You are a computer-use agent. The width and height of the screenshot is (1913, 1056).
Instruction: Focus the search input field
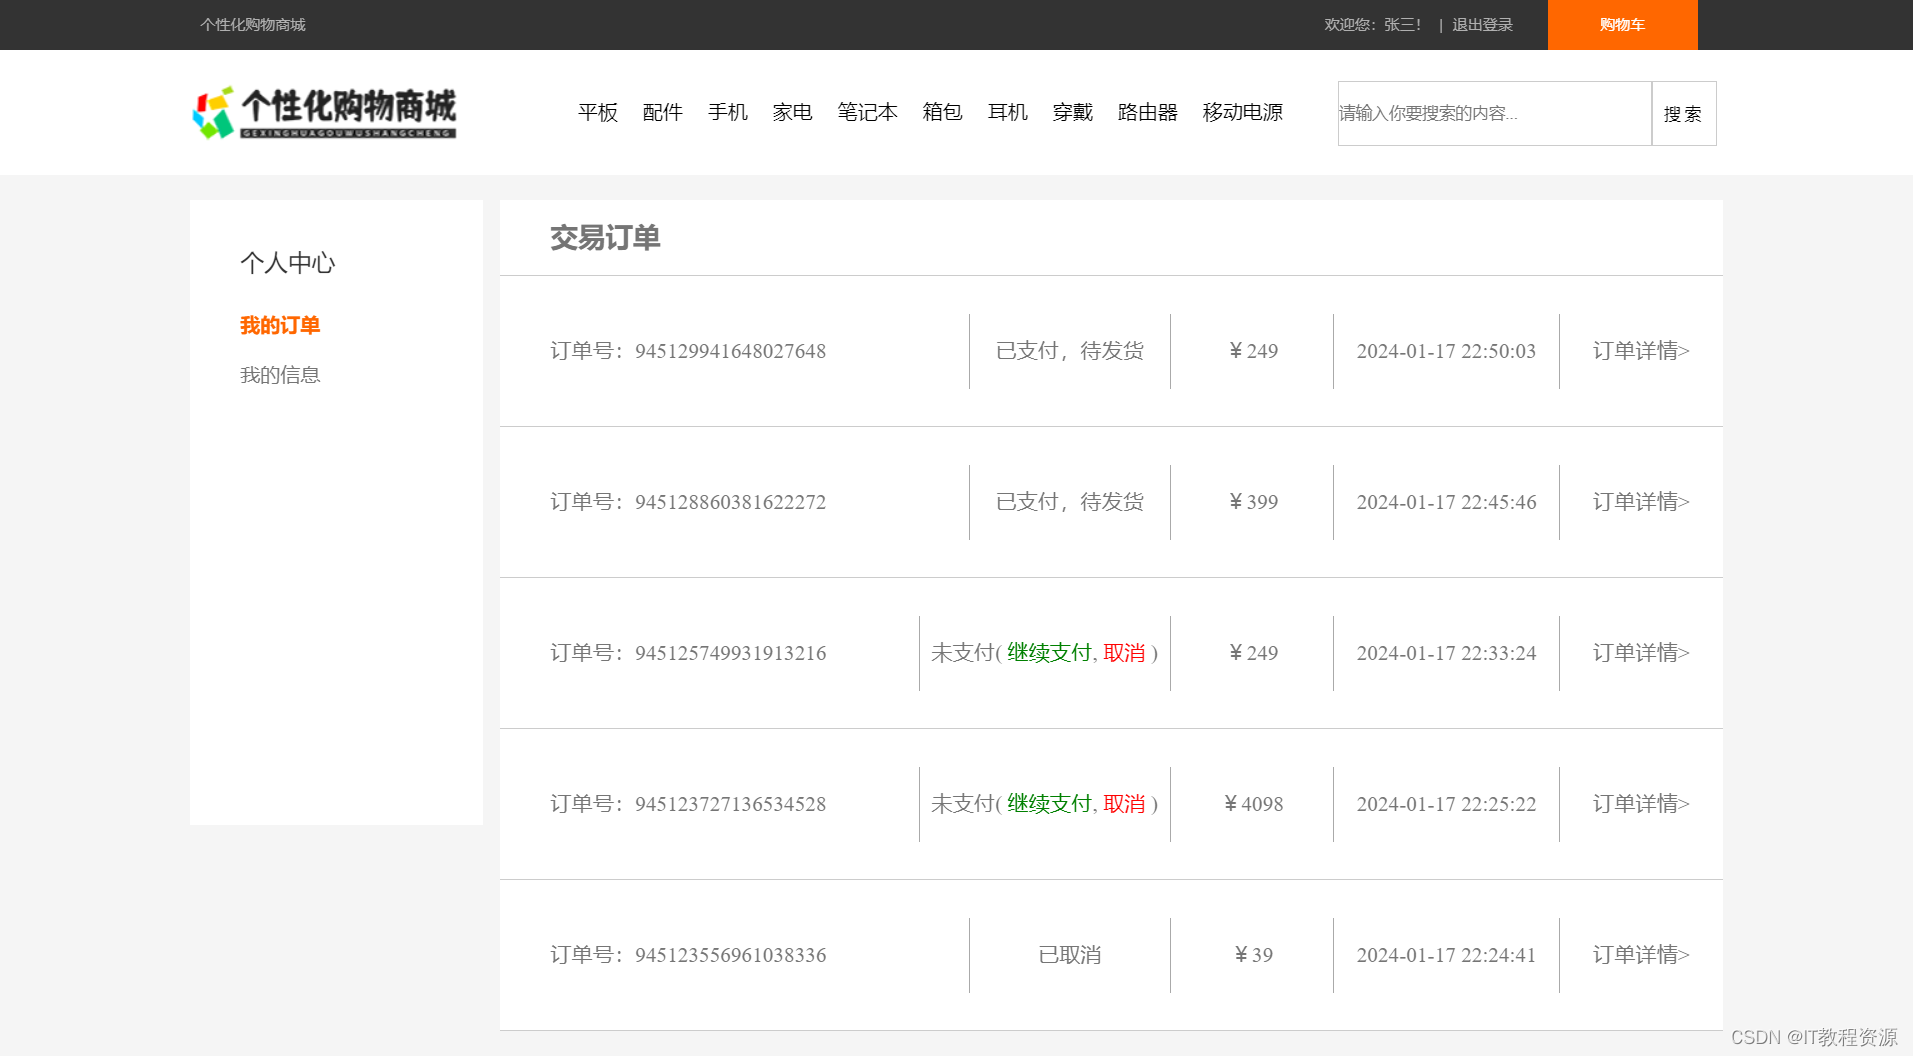pos(1495,113)
